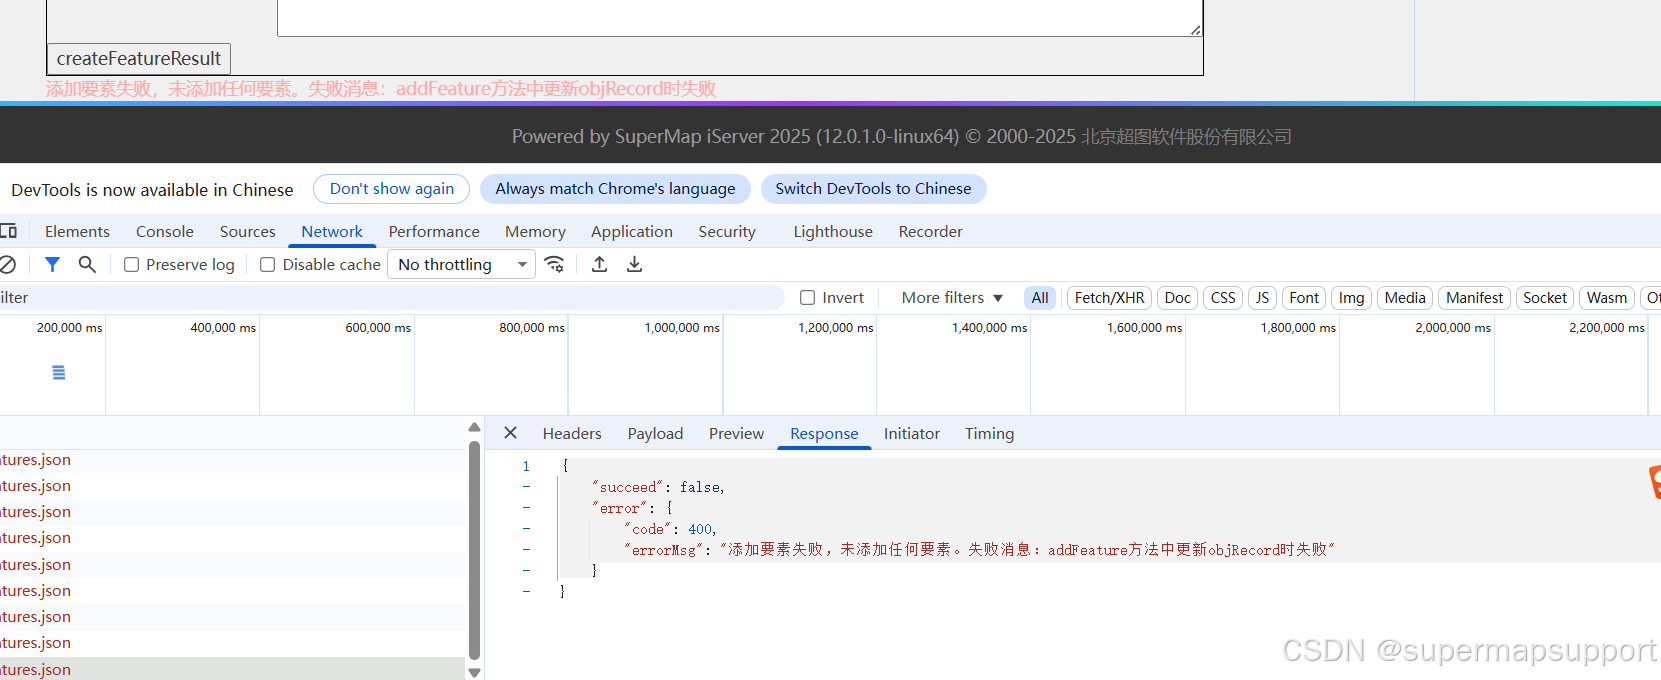
Task: Filter requests by CSS type
Action: click(x=1223, y=298)
